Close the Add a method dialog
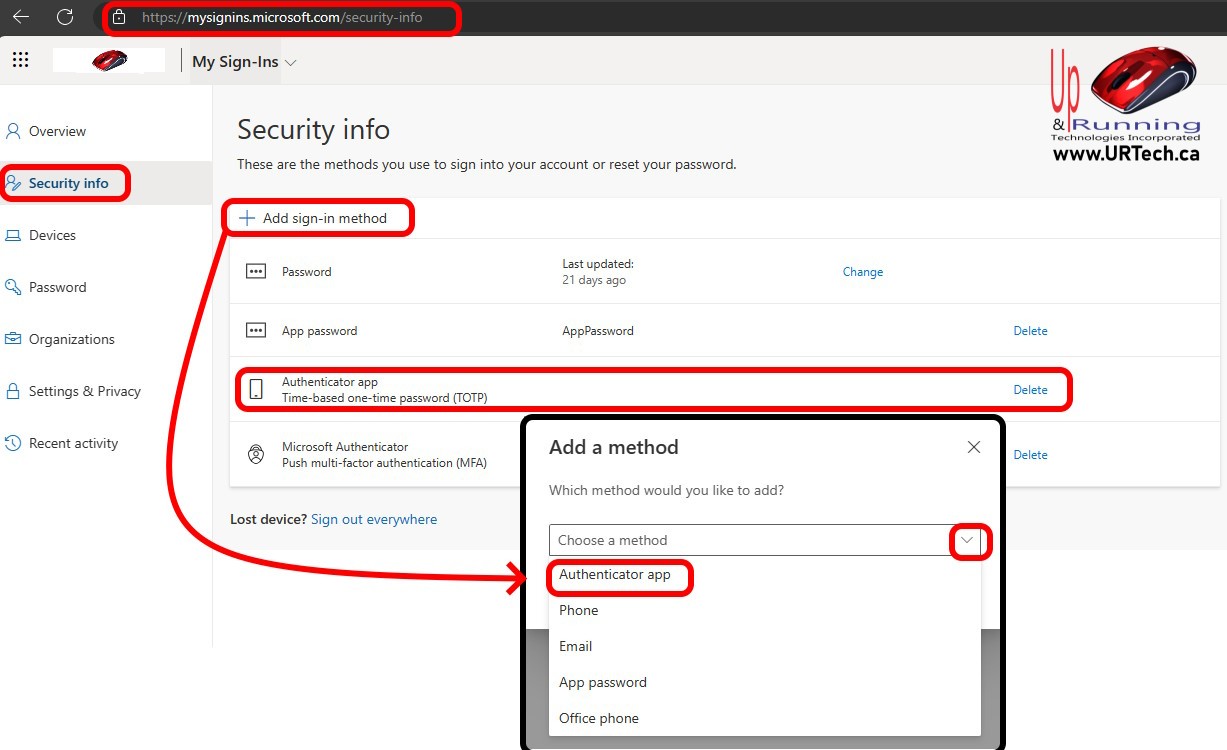This screenshot has width=1227, height=750. 973,447
